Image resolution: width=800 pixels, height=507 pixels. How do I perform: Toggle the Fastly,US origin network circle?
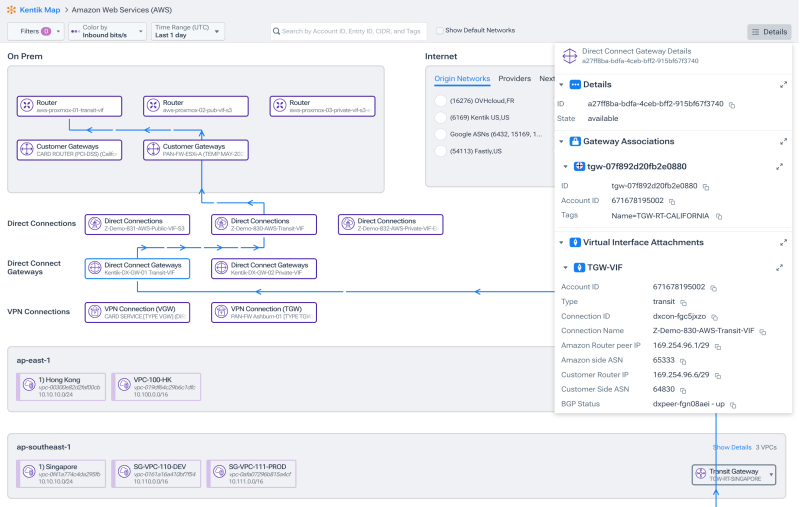440,151
